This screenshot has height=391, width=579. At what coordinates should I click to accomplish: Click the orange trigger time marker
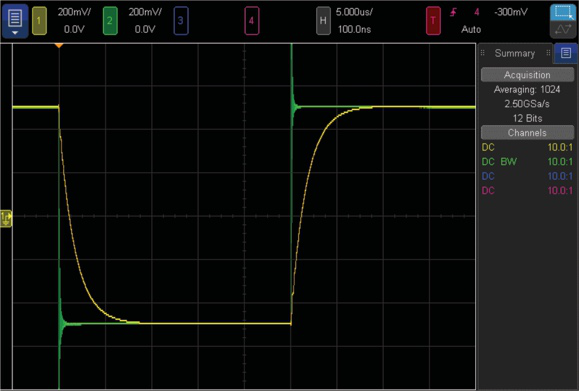click(x=59, y=45)
